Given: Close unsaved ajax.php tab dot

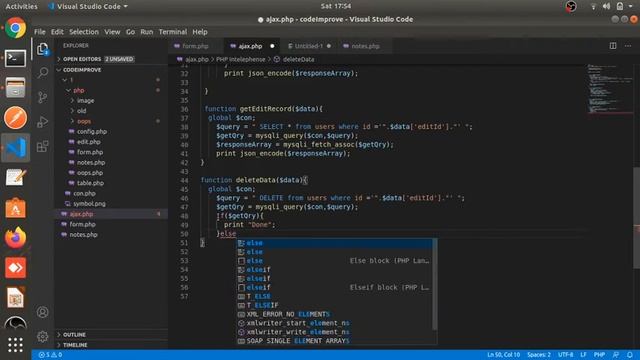Looking at the screenshot, I should [x=272, y=46].
